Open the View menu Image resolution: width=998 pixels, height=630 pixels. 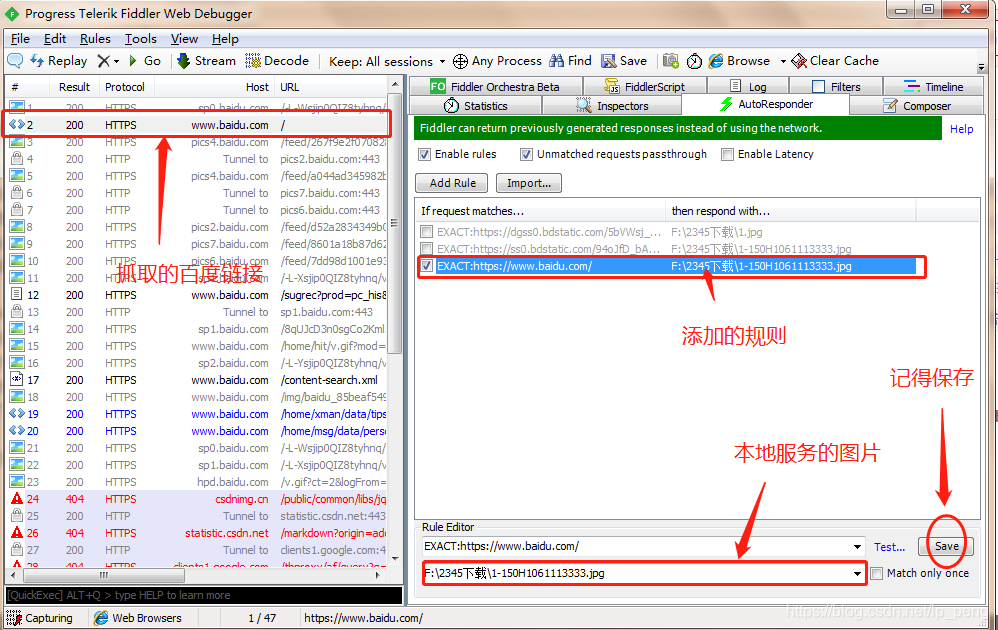click(x=184, y=39)
